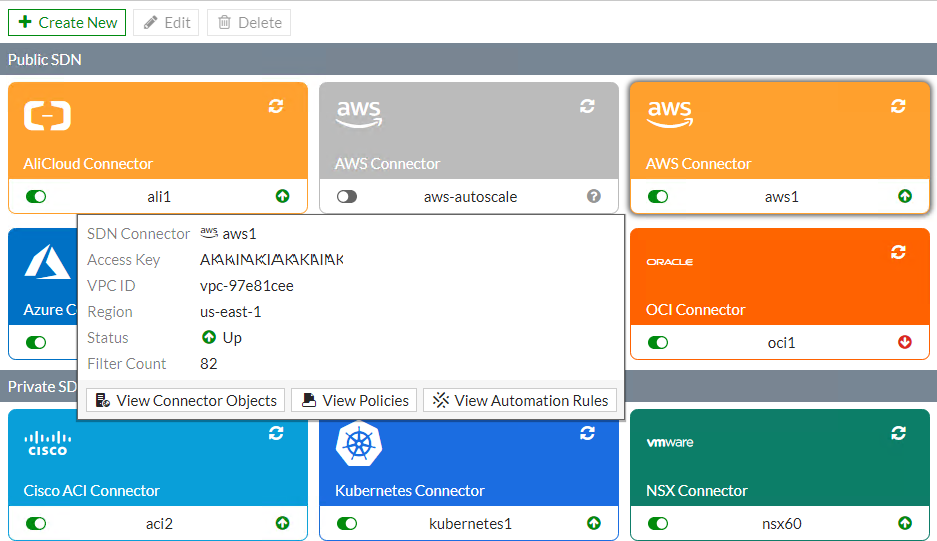Click refresh icon on gray AWS Connector
Viewport: 937px width, 541px height.
pyautogui.click(x=587, y=106)
